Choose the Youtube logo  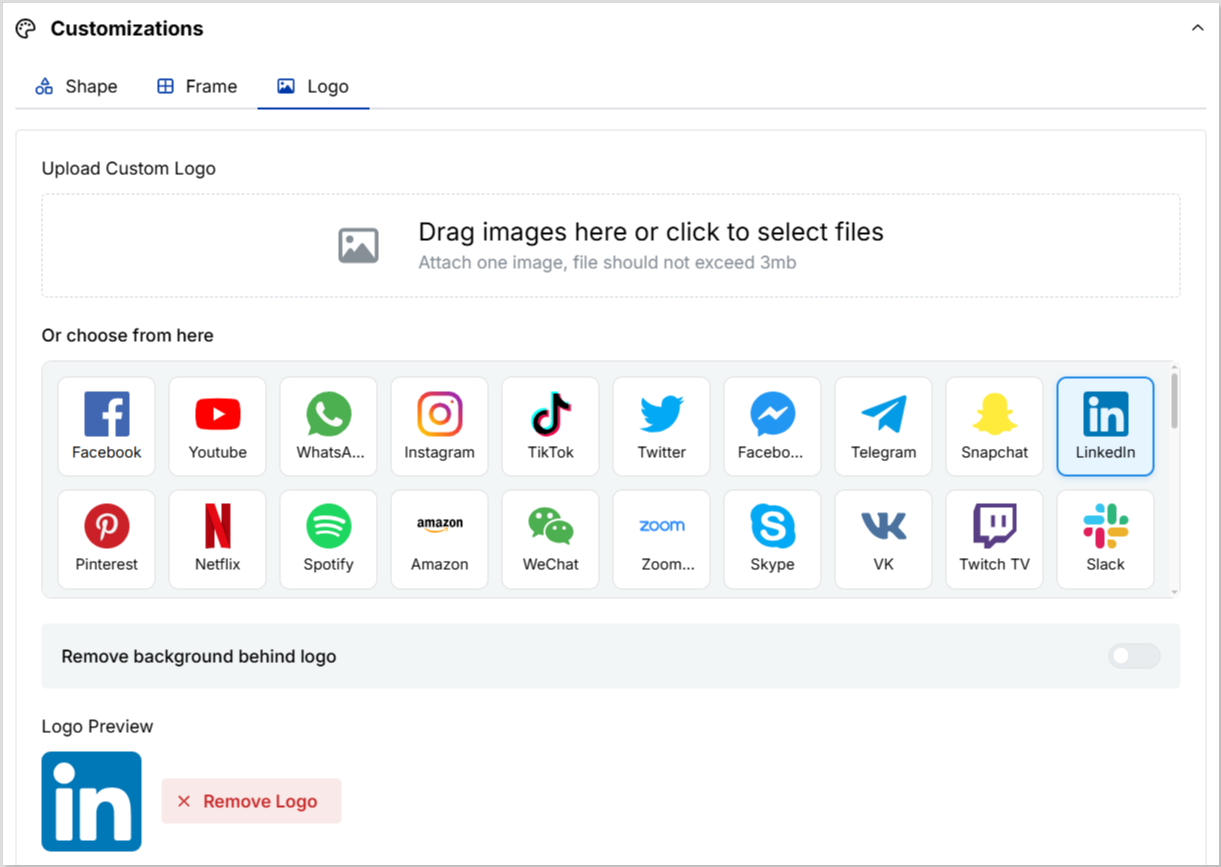tap(217, 426)
